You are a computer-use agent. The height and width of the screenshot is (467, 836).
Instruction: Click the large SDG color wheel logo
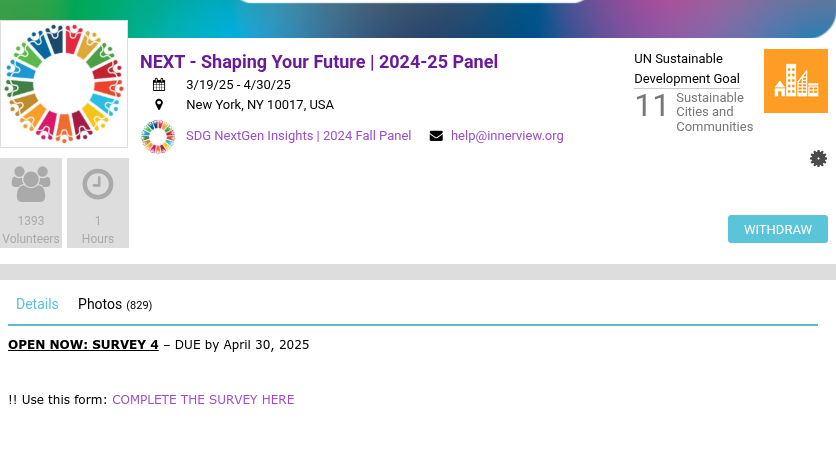[x=64, y=84]
